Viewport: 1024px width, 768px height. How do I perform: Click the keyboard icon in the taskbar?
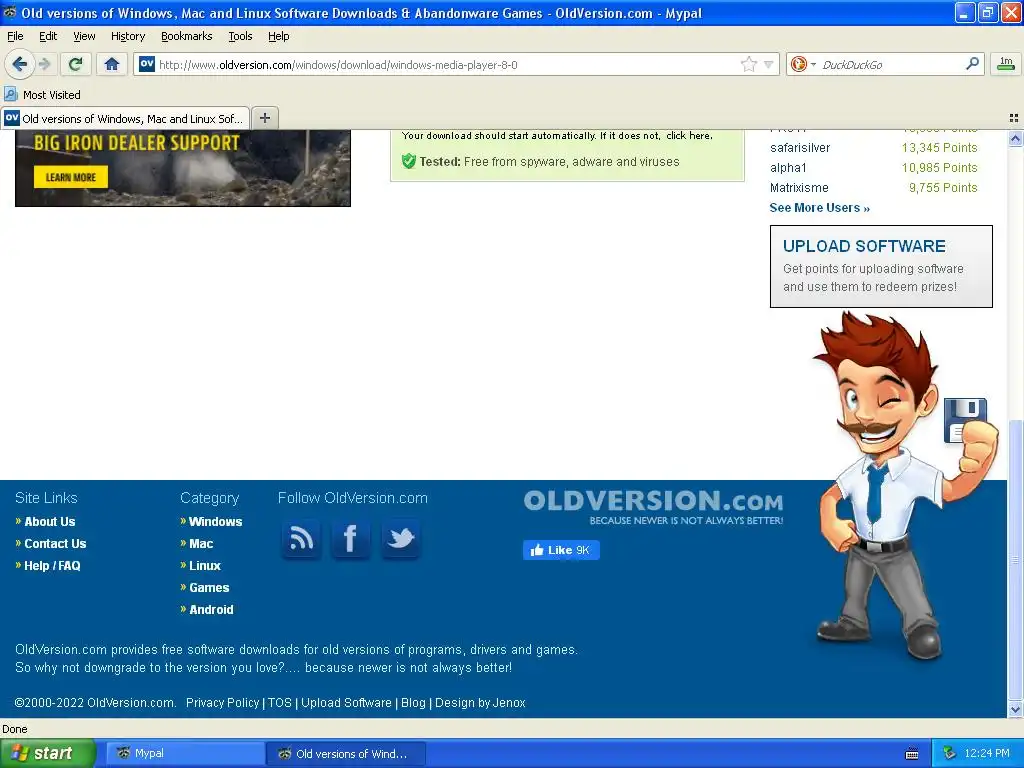[912, 754]
